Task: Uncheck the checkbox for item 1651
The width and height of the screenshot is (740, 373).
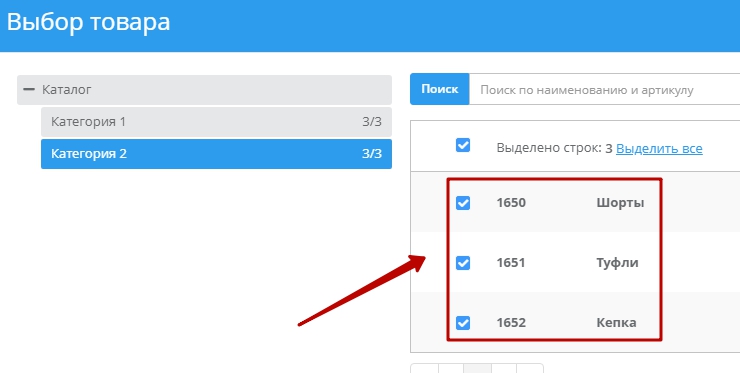Action: coord(463,263)
